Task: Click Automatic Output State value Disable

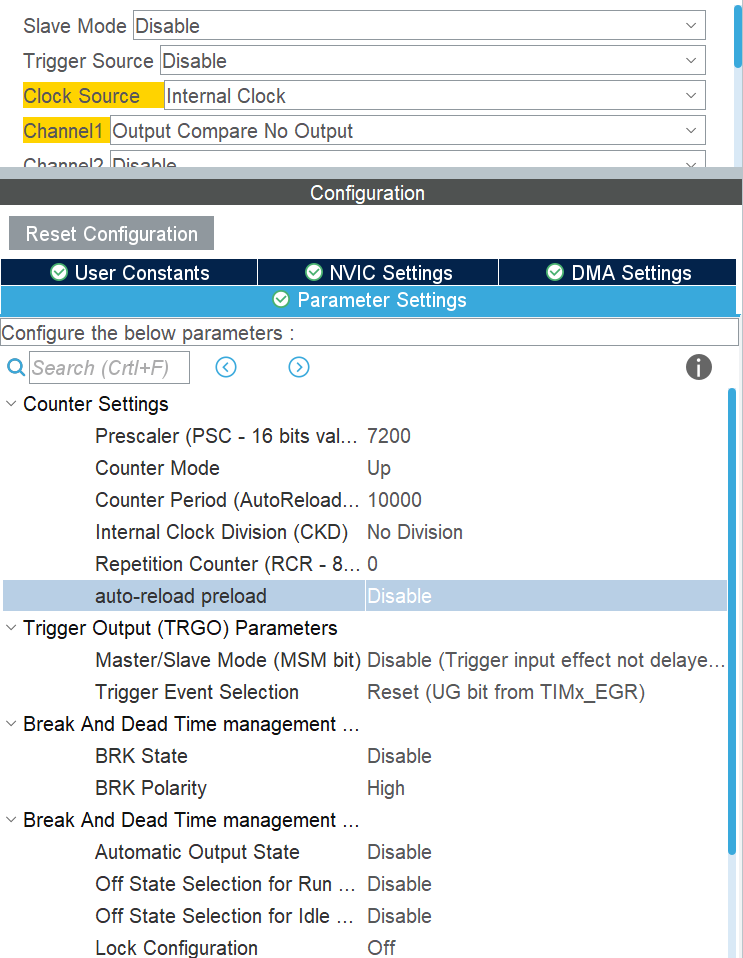Action: pos(399,852)
